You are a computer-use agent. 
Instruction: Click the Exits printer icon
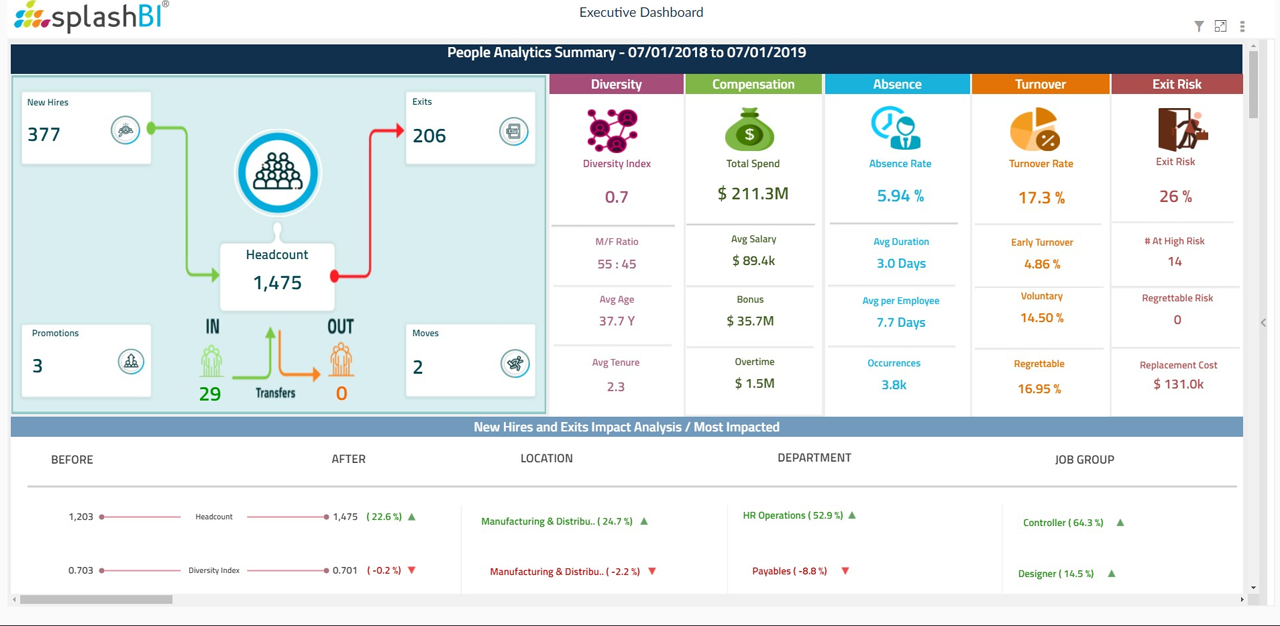tap(513, 131)
